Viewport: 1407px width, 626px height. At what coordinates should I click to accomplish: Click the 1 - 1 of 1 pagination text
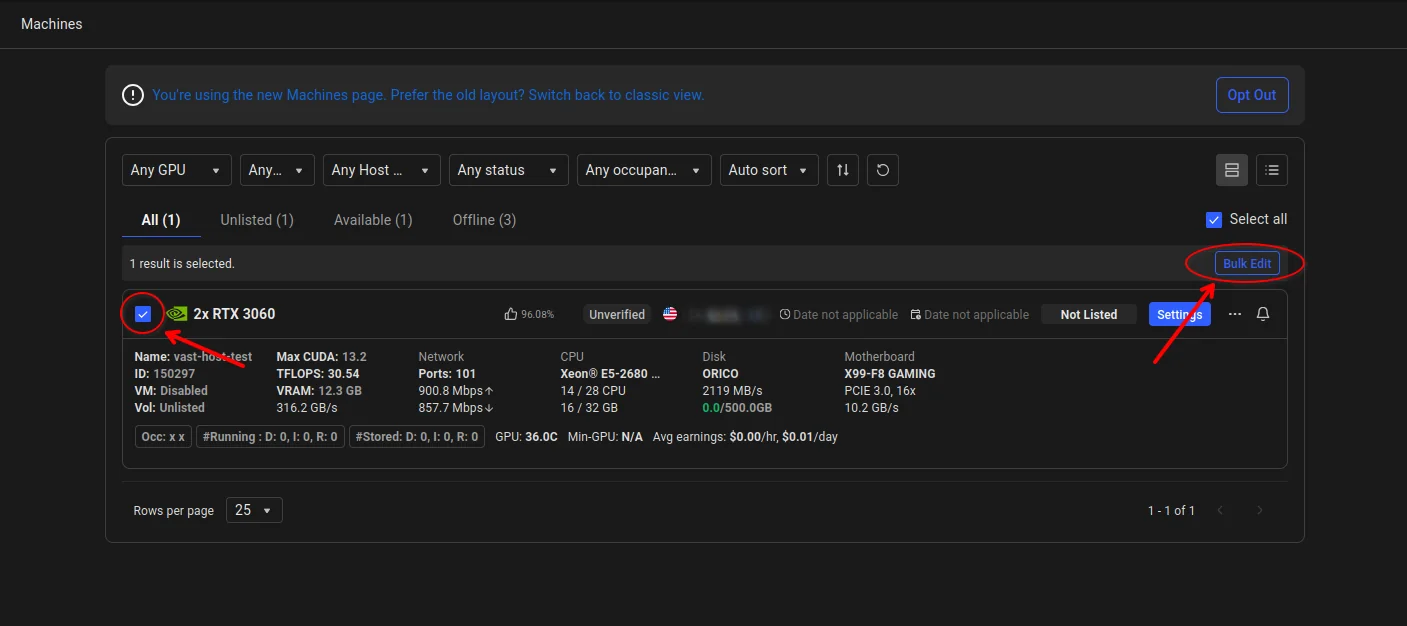click(1171, 510)
